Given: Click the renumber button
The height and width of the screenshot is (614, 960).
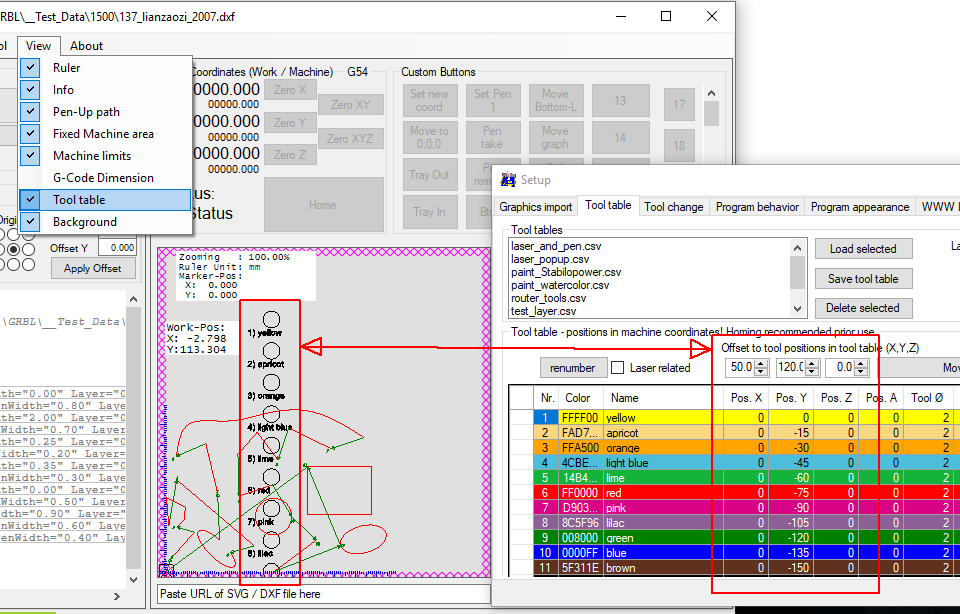Looking at the screenshot, I should coord(573,368).
